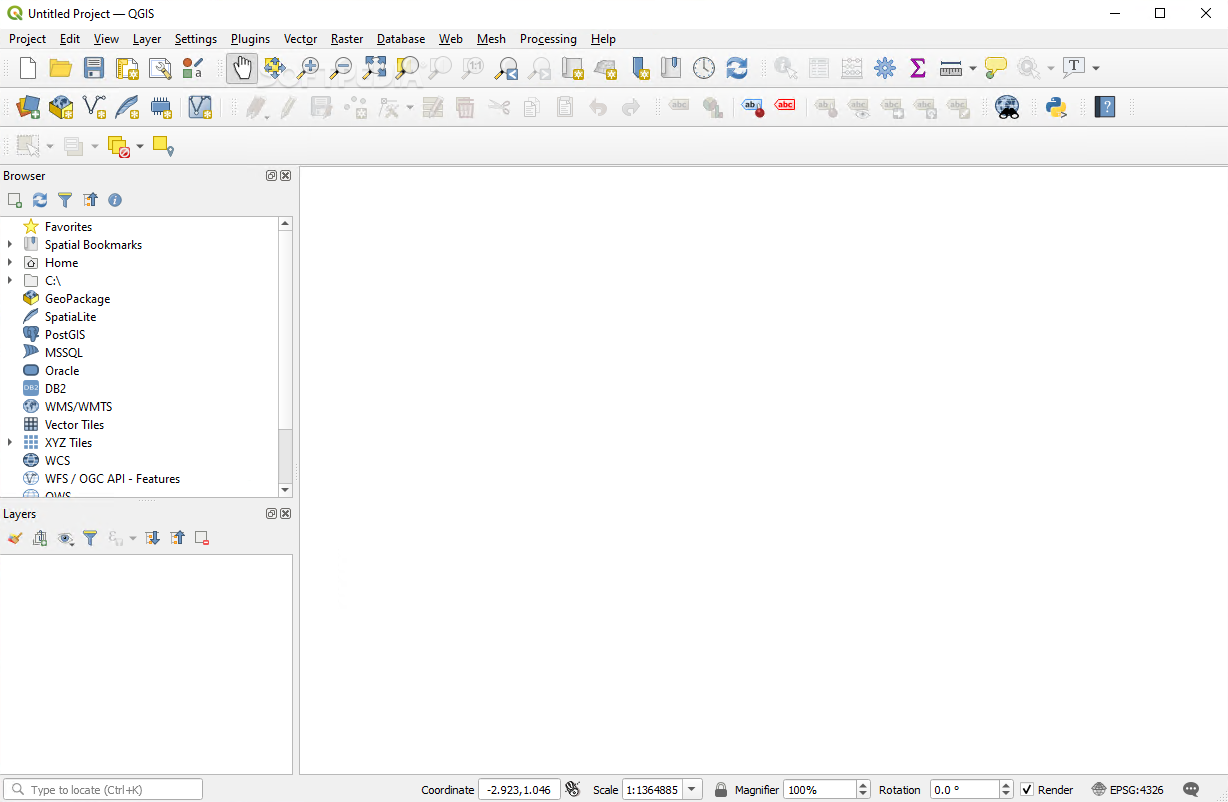1228x802 pixels.
Task: Create a new Shapefile layer
Action: (x=94, y=106)
